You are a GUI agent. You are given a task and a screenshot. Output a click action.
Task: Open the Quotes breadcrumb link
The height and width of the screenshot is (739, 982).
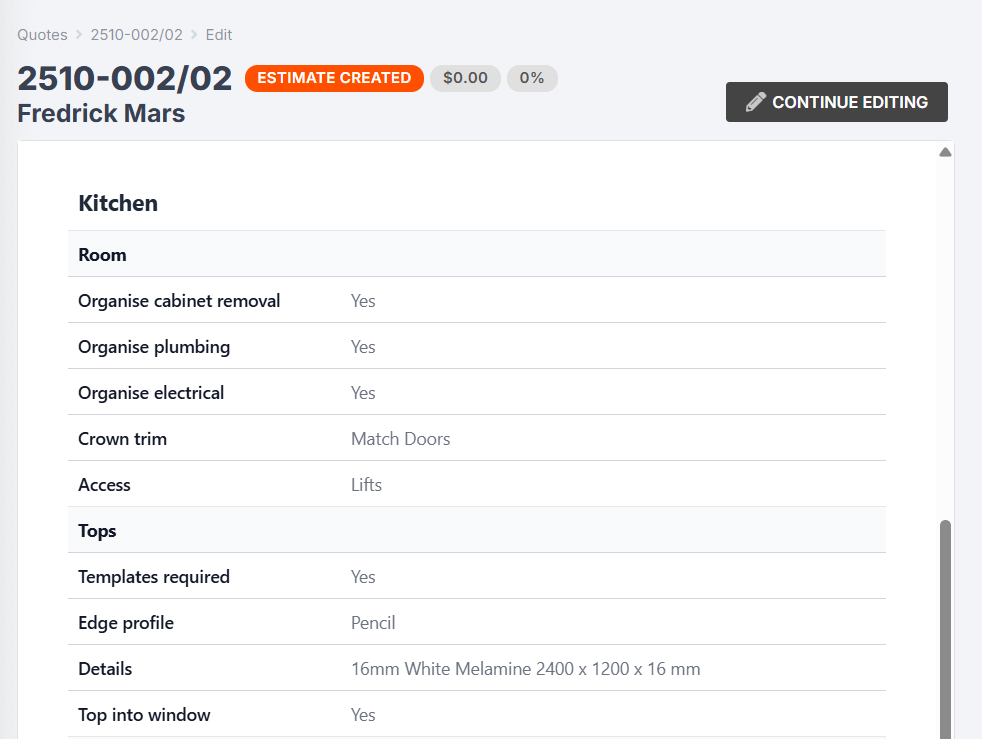point(42,34)
